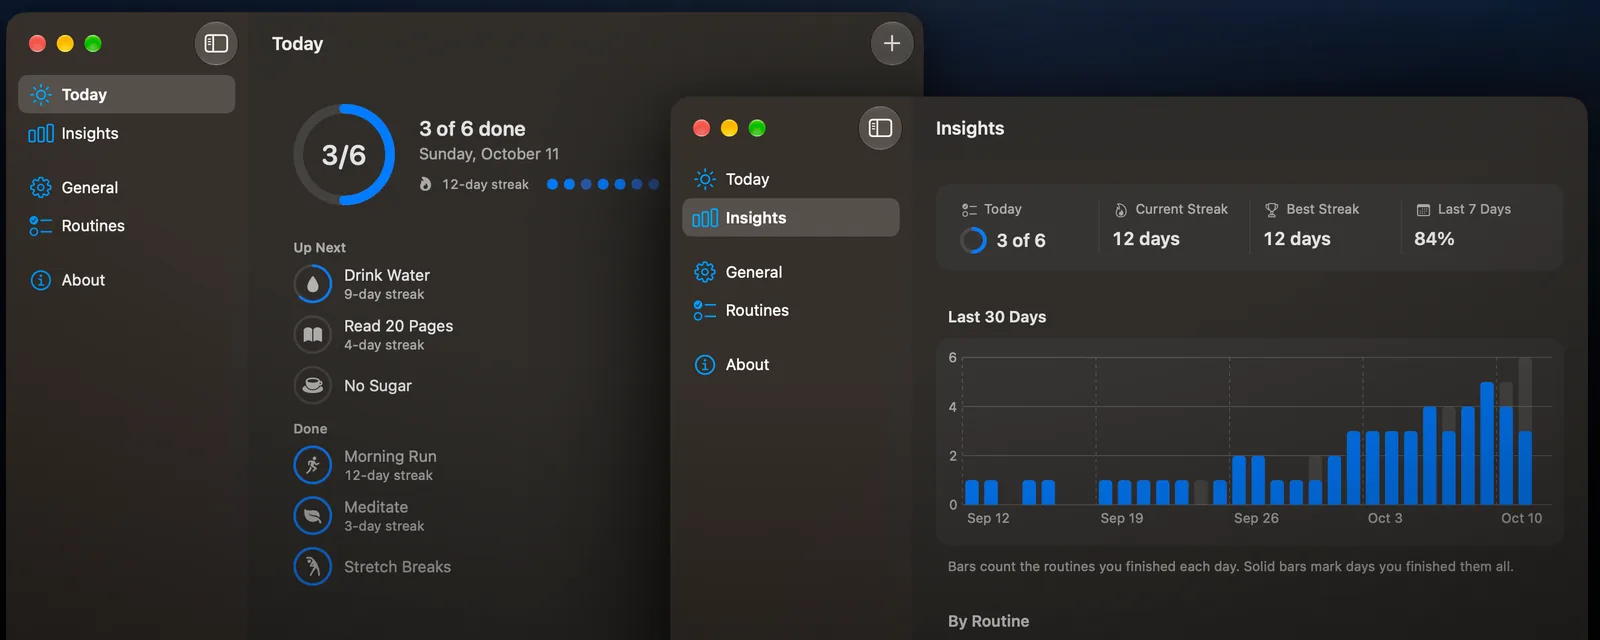Click the Current Streak 12 days value
This screenshot has height=640, width=1600.
(1146, 239)
